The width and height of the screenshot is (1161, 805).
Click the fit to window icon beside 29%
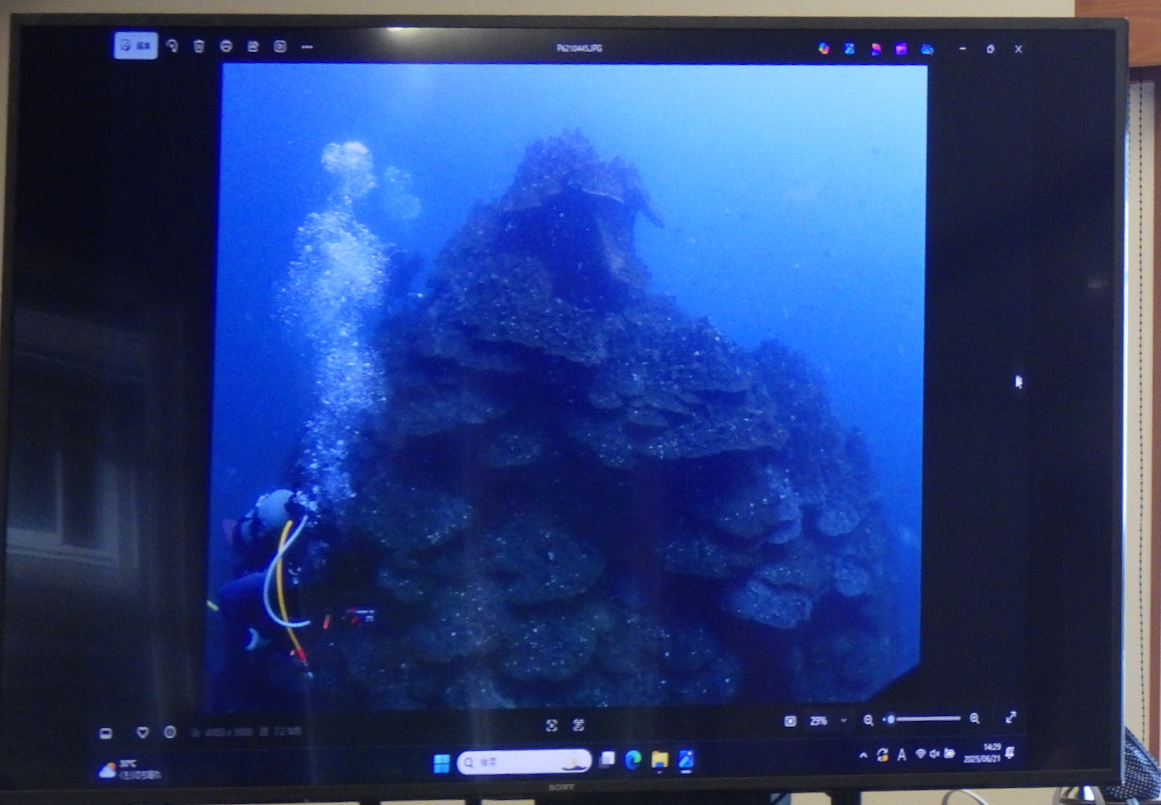[790, 720]
